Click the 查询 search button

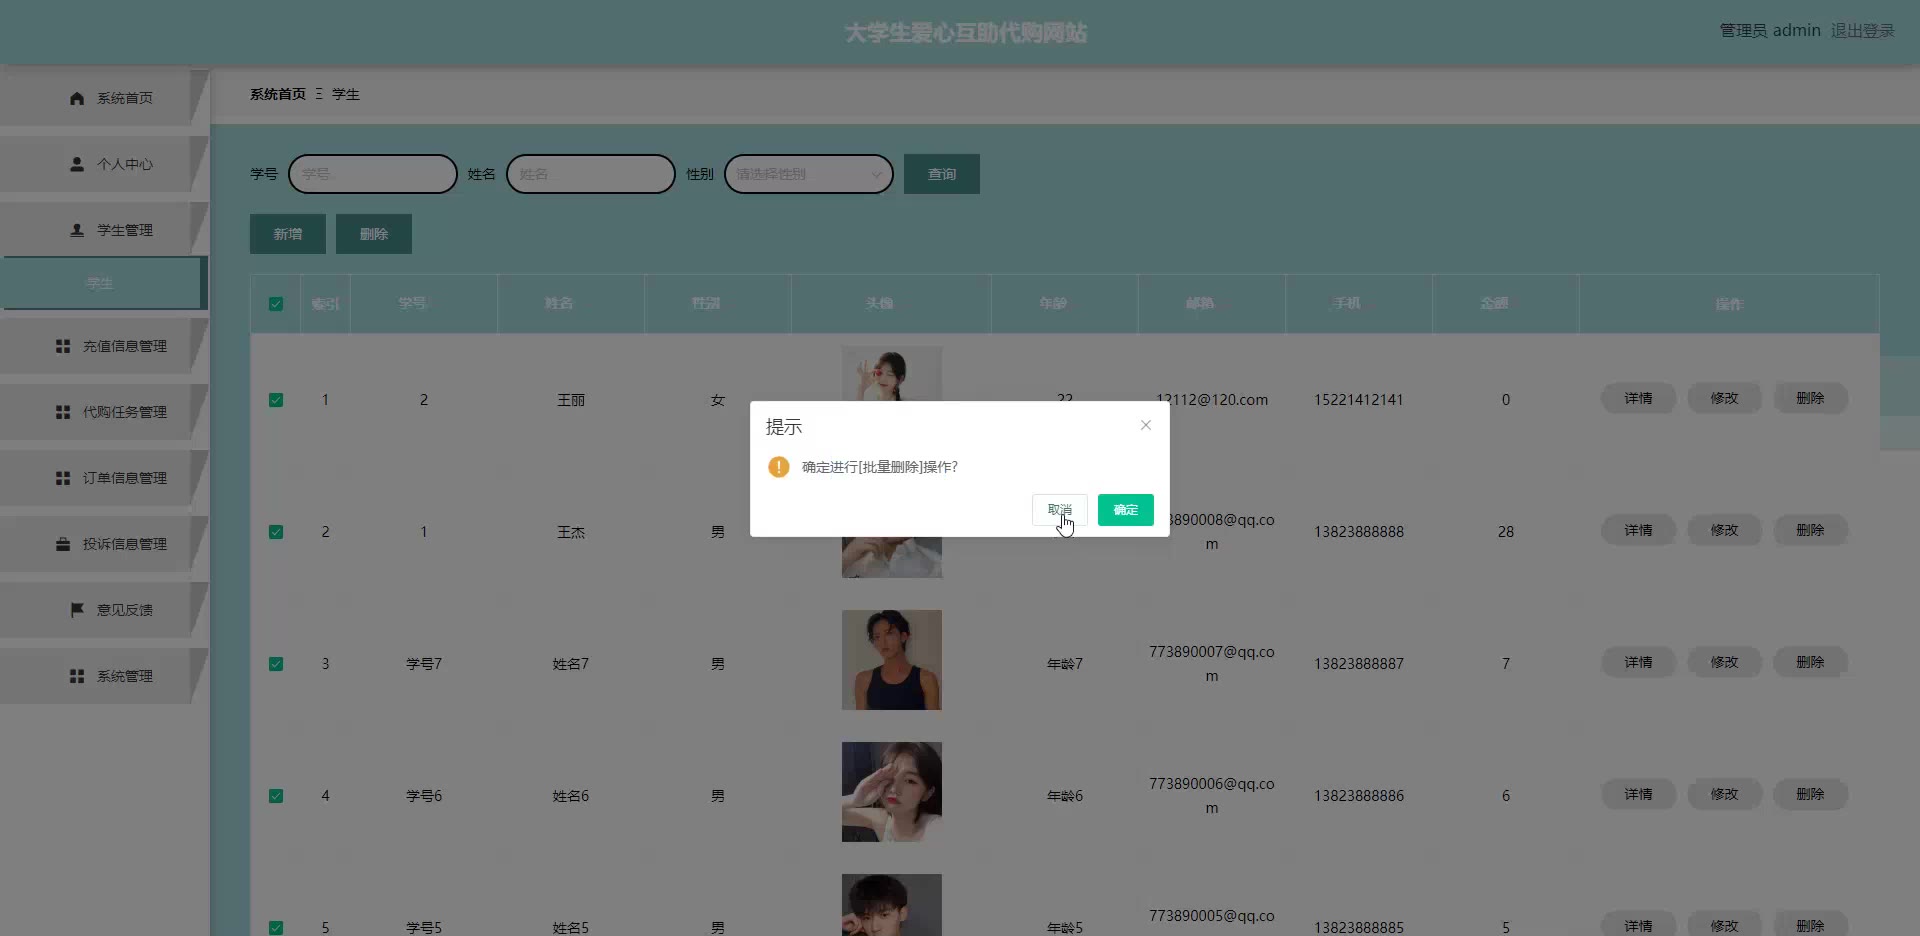click(x=942, y=174)
